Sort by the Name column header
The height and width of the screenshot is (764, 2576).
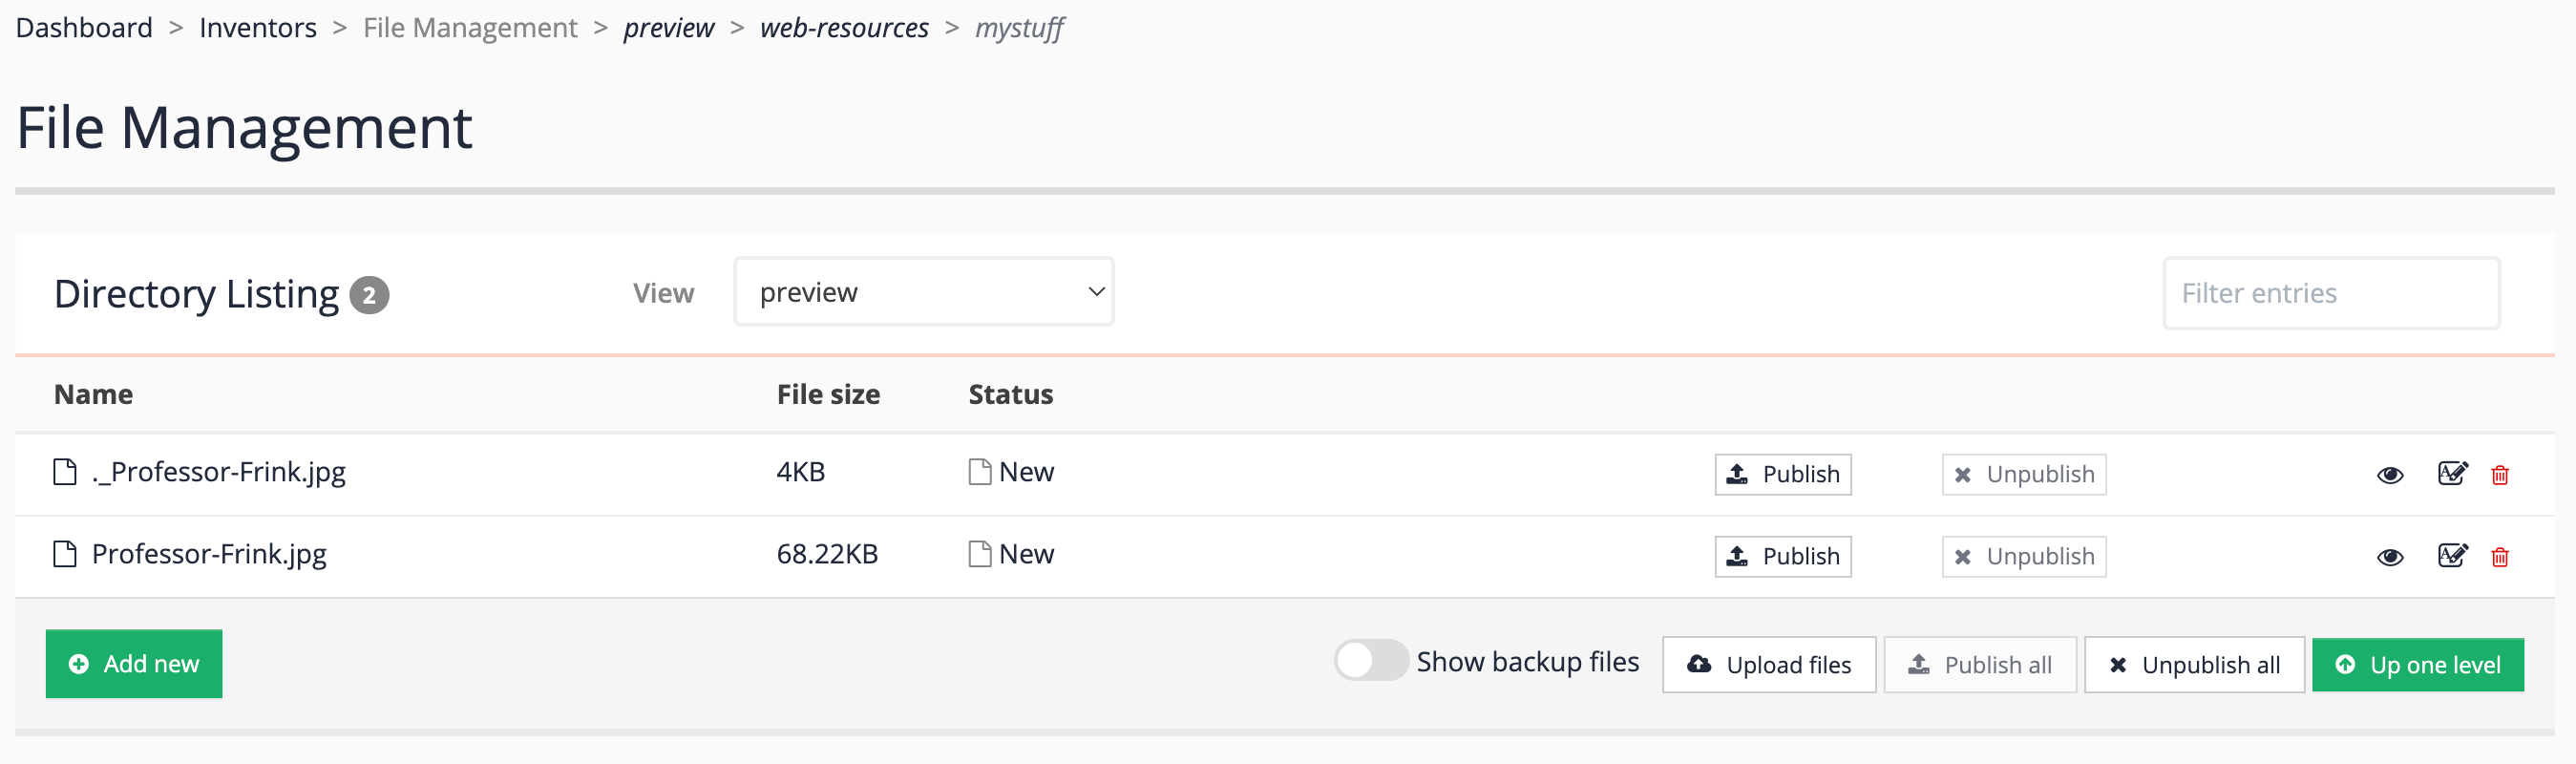[x=93, y=394]
